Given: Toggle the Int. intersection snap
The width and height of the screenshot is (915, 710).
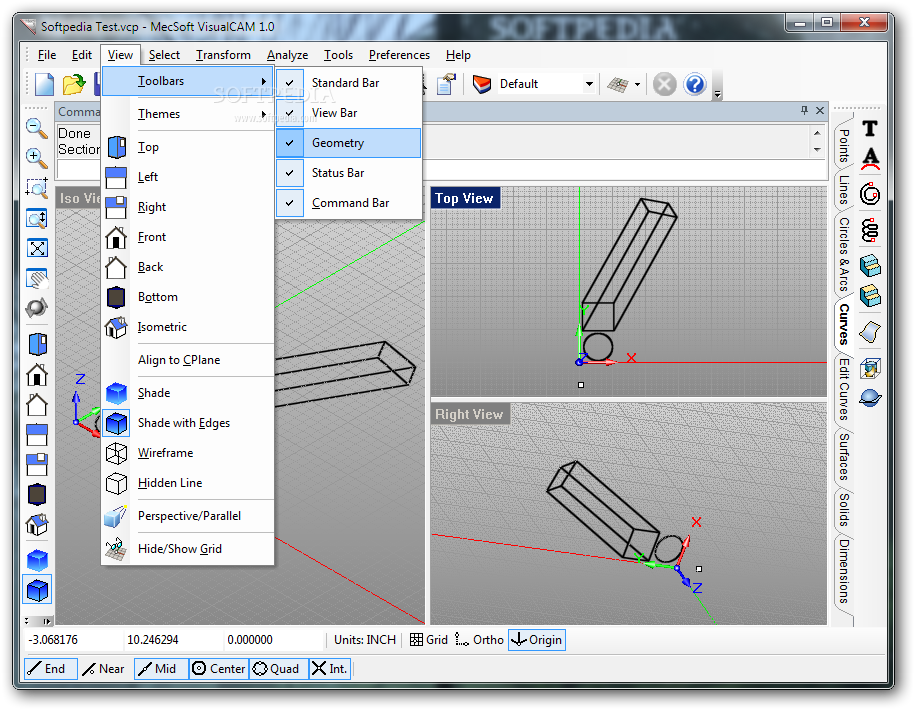Looking at the screenshot, I should pos(330,669).
